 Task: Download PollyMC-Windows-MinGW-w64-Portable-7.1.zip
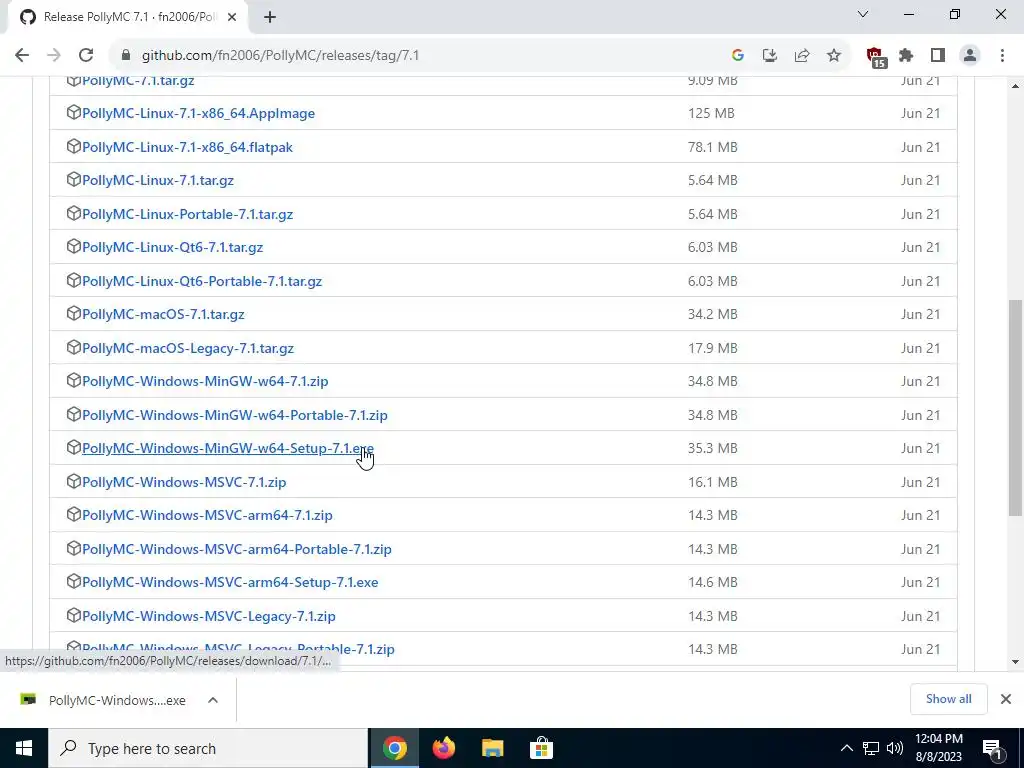tap(235, 415)
